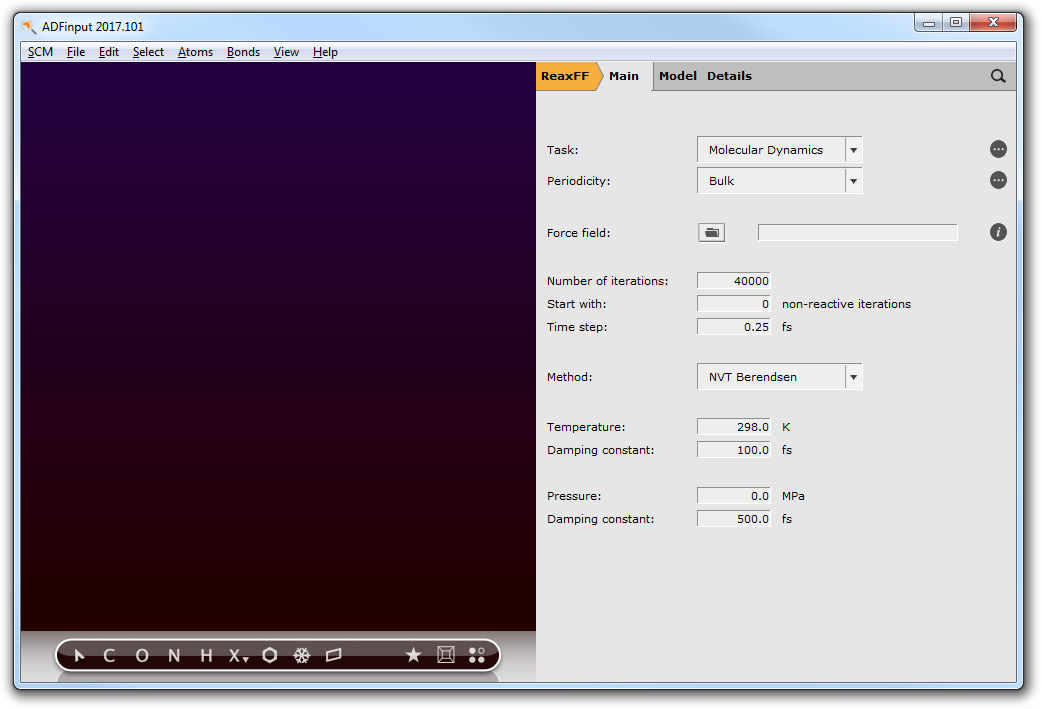Viewport: 1042px width, 709px height.
Task: Click the temperature Damping constant field
Action: point(734,450)
